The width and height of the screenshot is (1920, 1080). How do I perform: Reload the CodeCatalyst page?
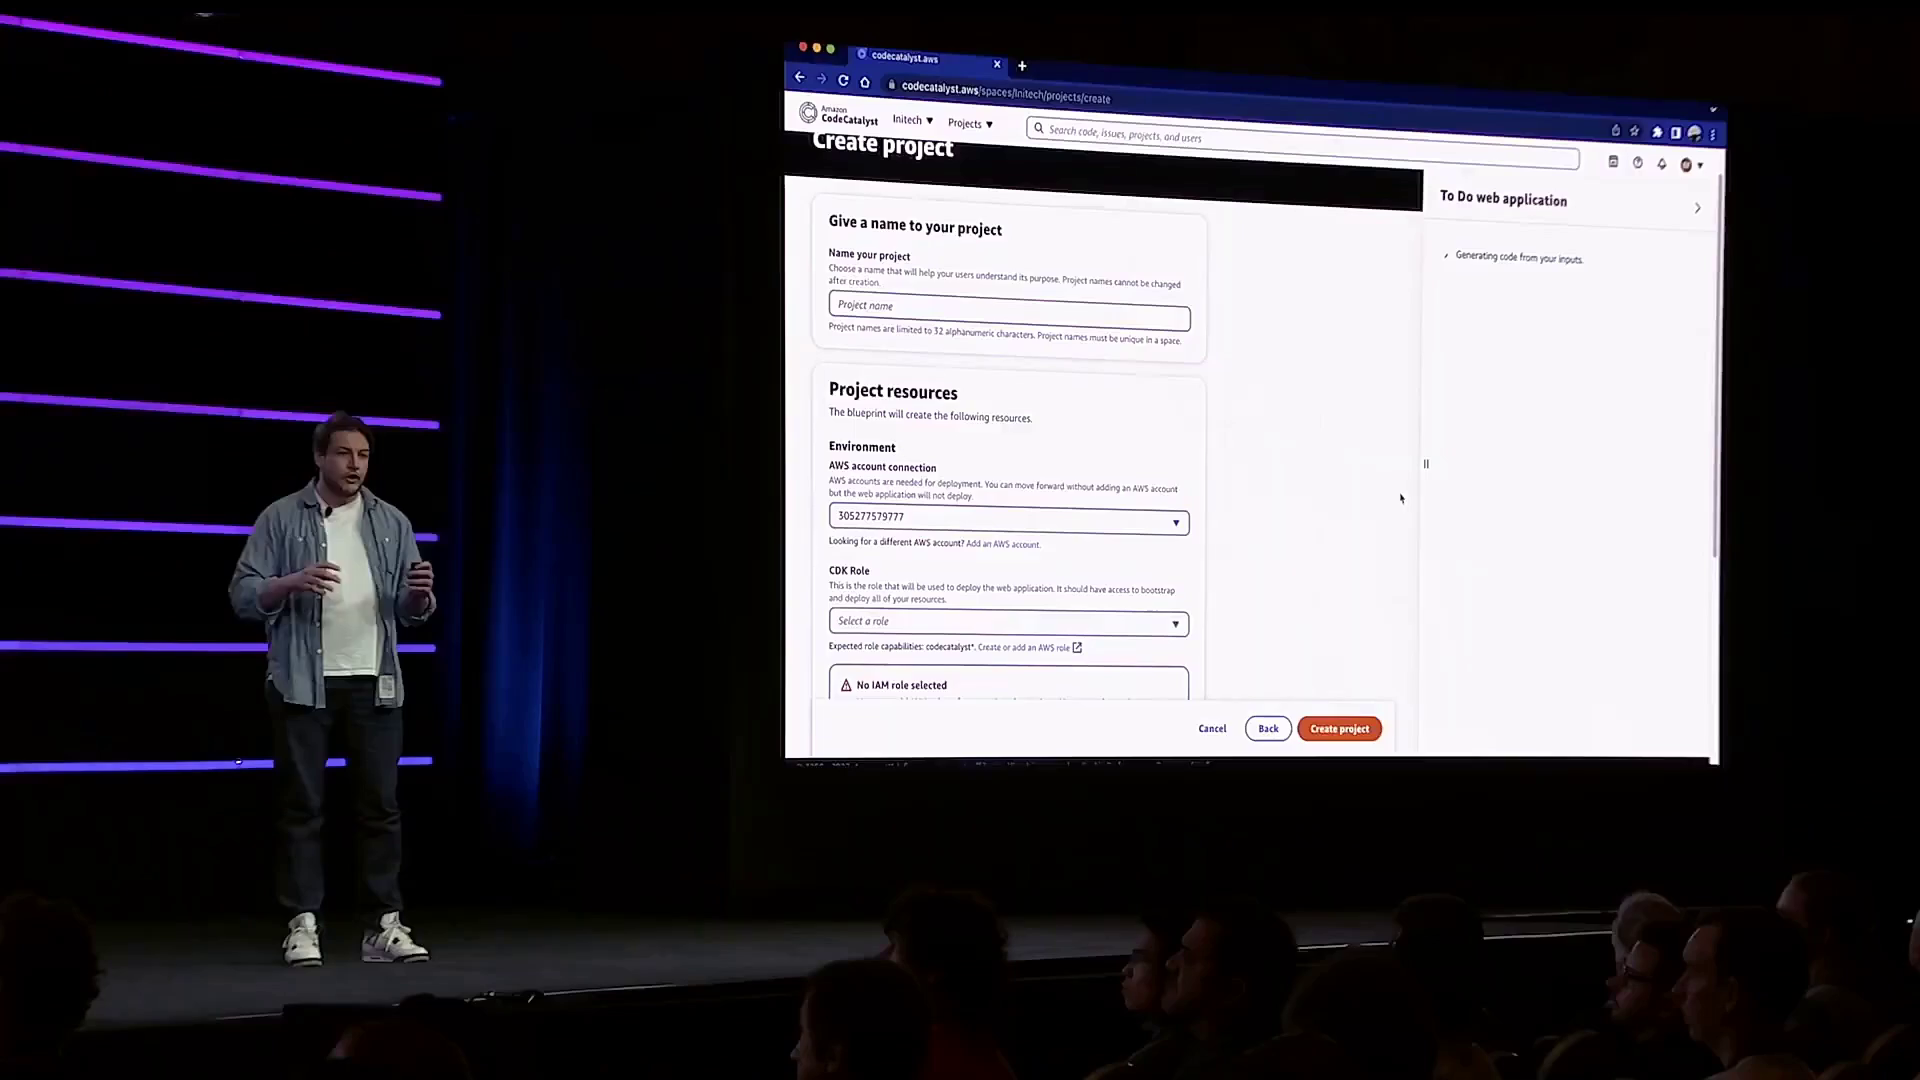[843, 80]
